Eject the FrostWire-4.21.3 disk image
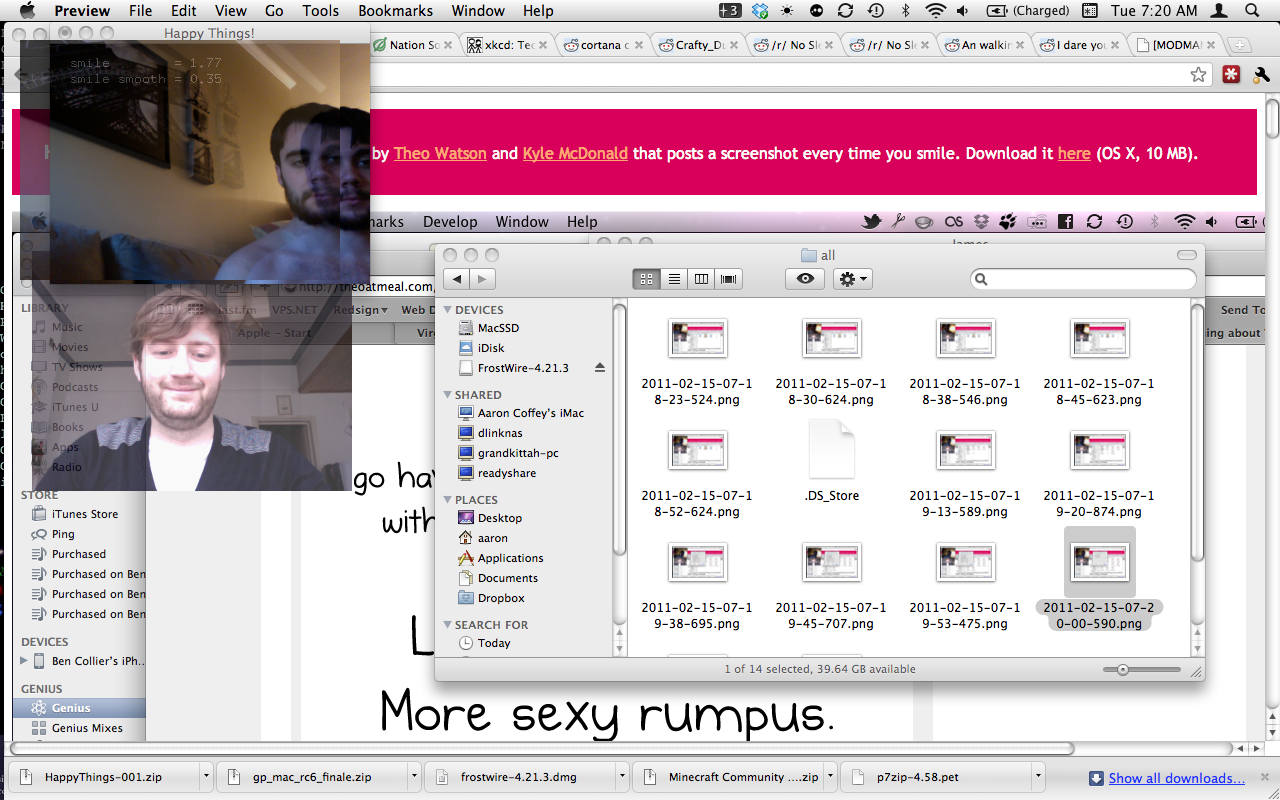Screen dimensions: 1280x800 [600, 368]
